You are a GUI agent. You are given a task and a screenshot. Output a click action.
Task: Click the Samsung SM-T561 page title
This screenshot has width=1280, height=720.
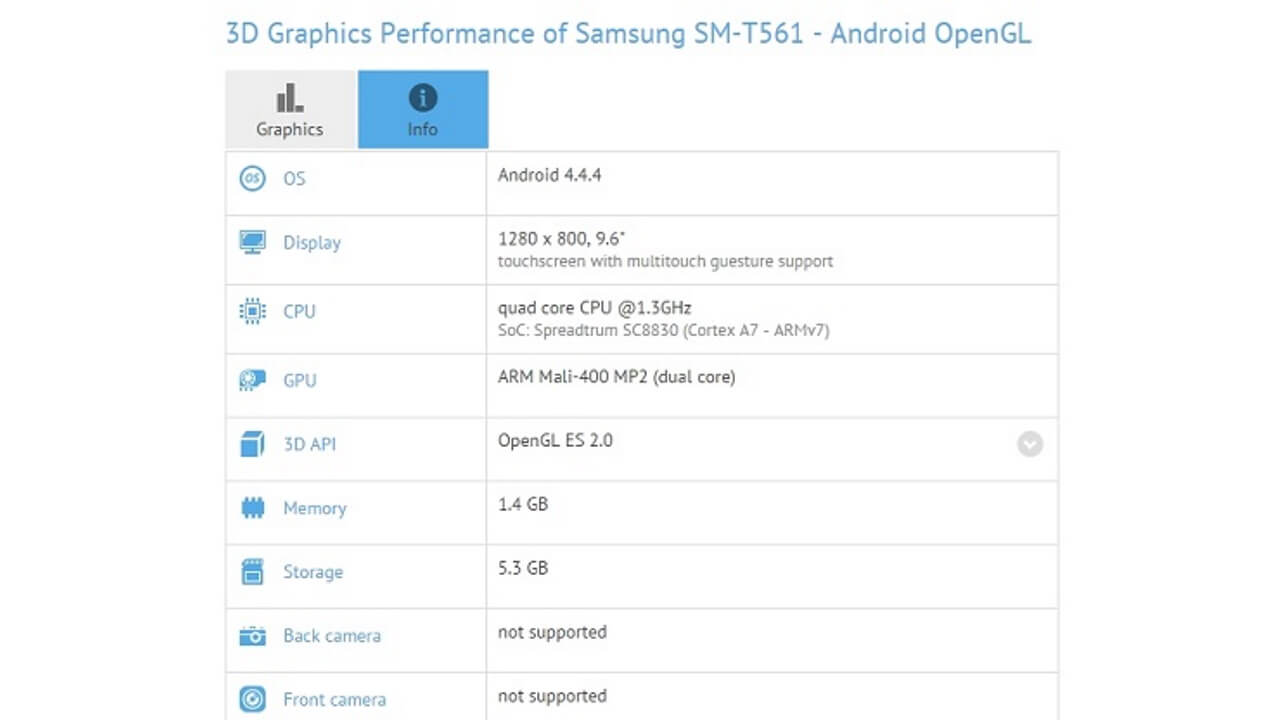(x=630, y=33)
